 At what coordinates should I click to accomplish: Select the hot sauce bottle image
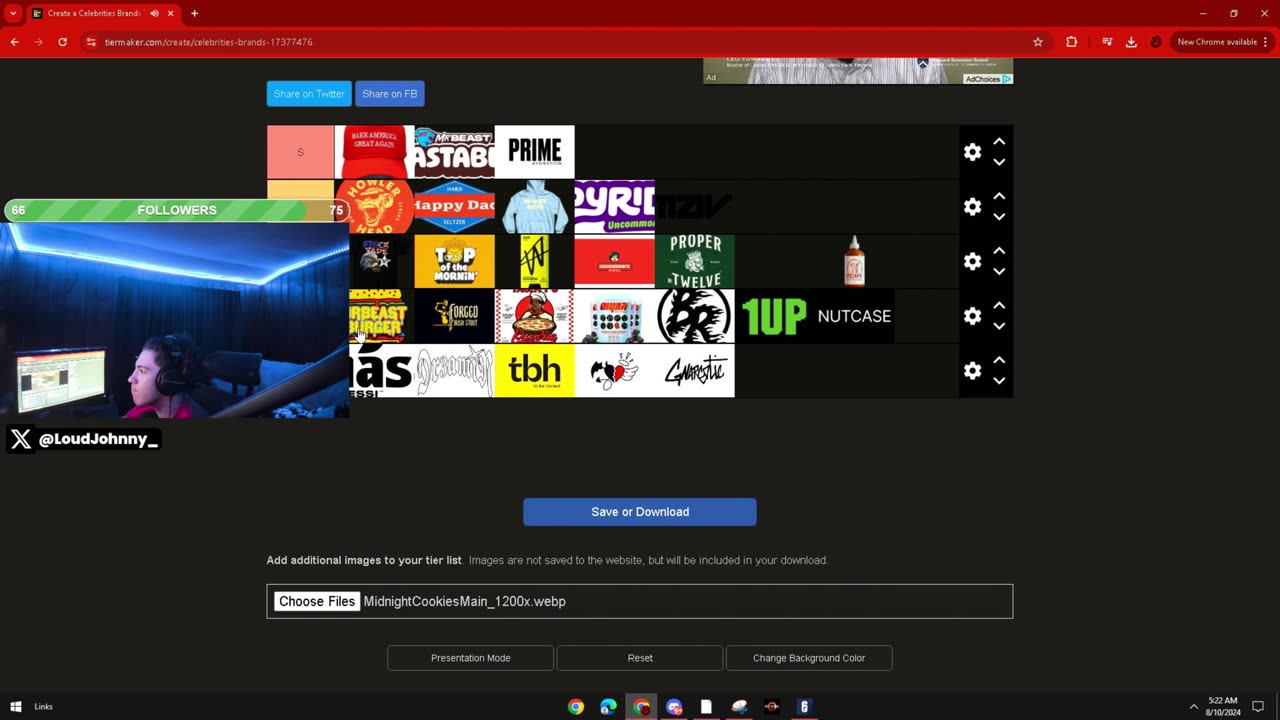tap(854, 261)
